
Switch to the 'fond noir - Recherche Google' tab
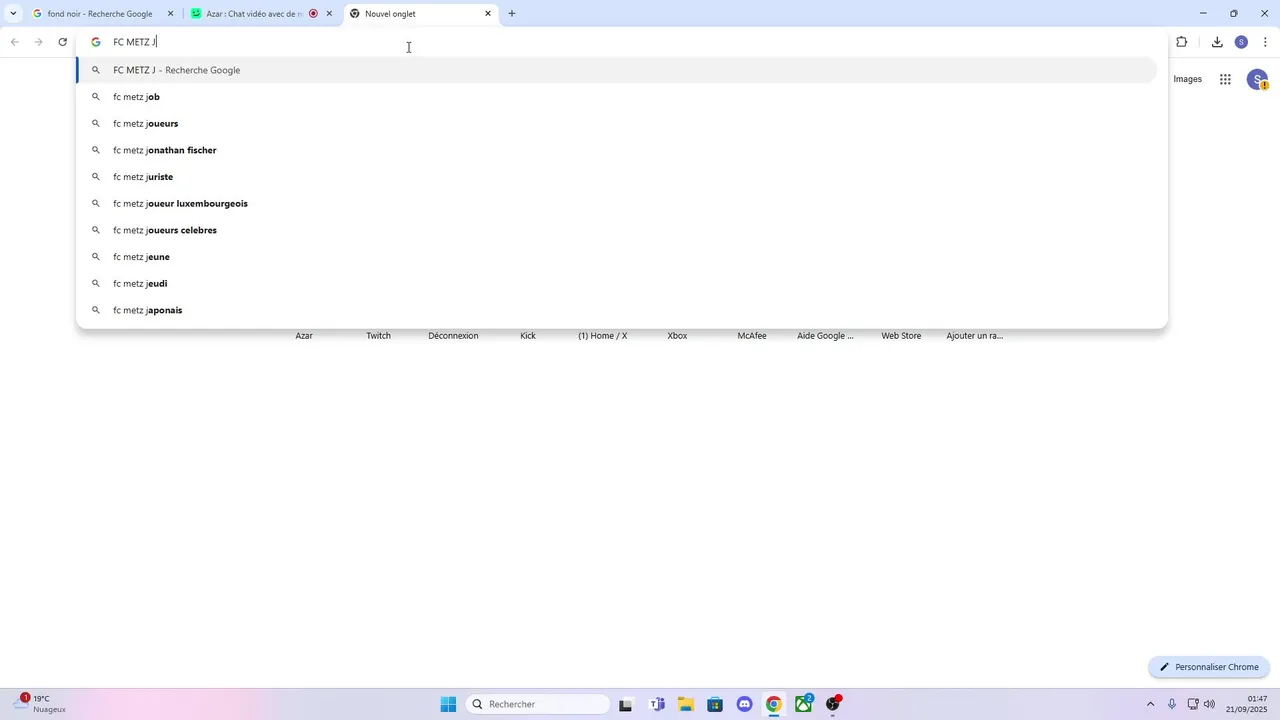[x=100, y=14]
